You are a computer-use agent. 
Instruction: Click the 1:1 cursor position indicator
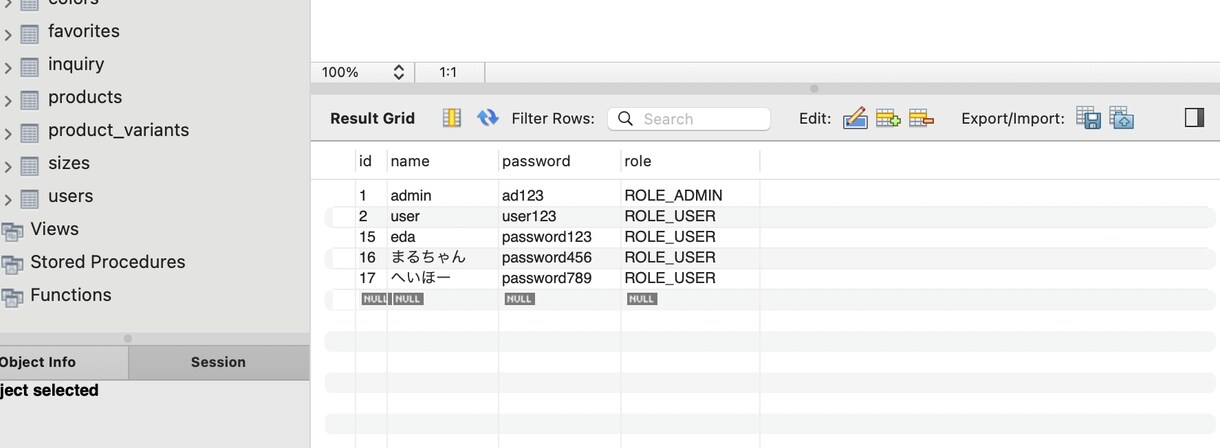coord(448,72)
